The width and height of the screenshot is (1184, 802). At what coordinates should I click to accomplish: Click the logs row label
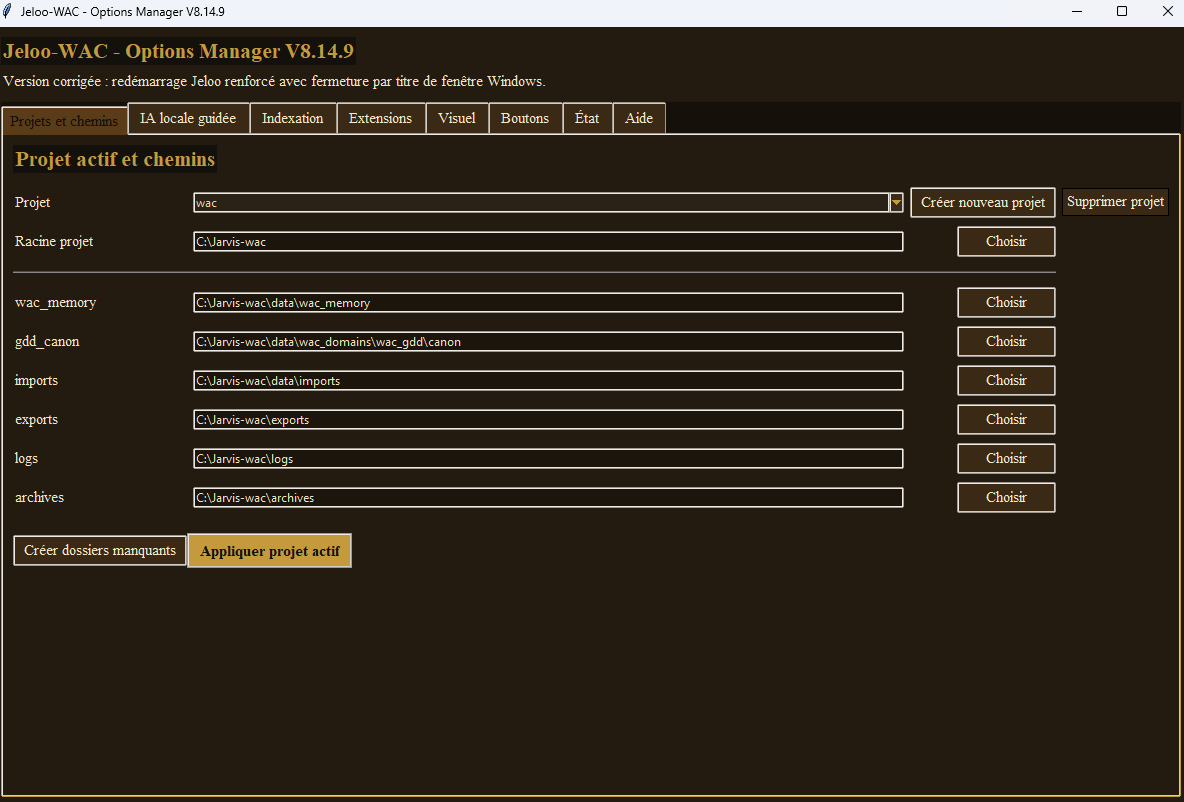pyautogui.click(x=26, y=458)
